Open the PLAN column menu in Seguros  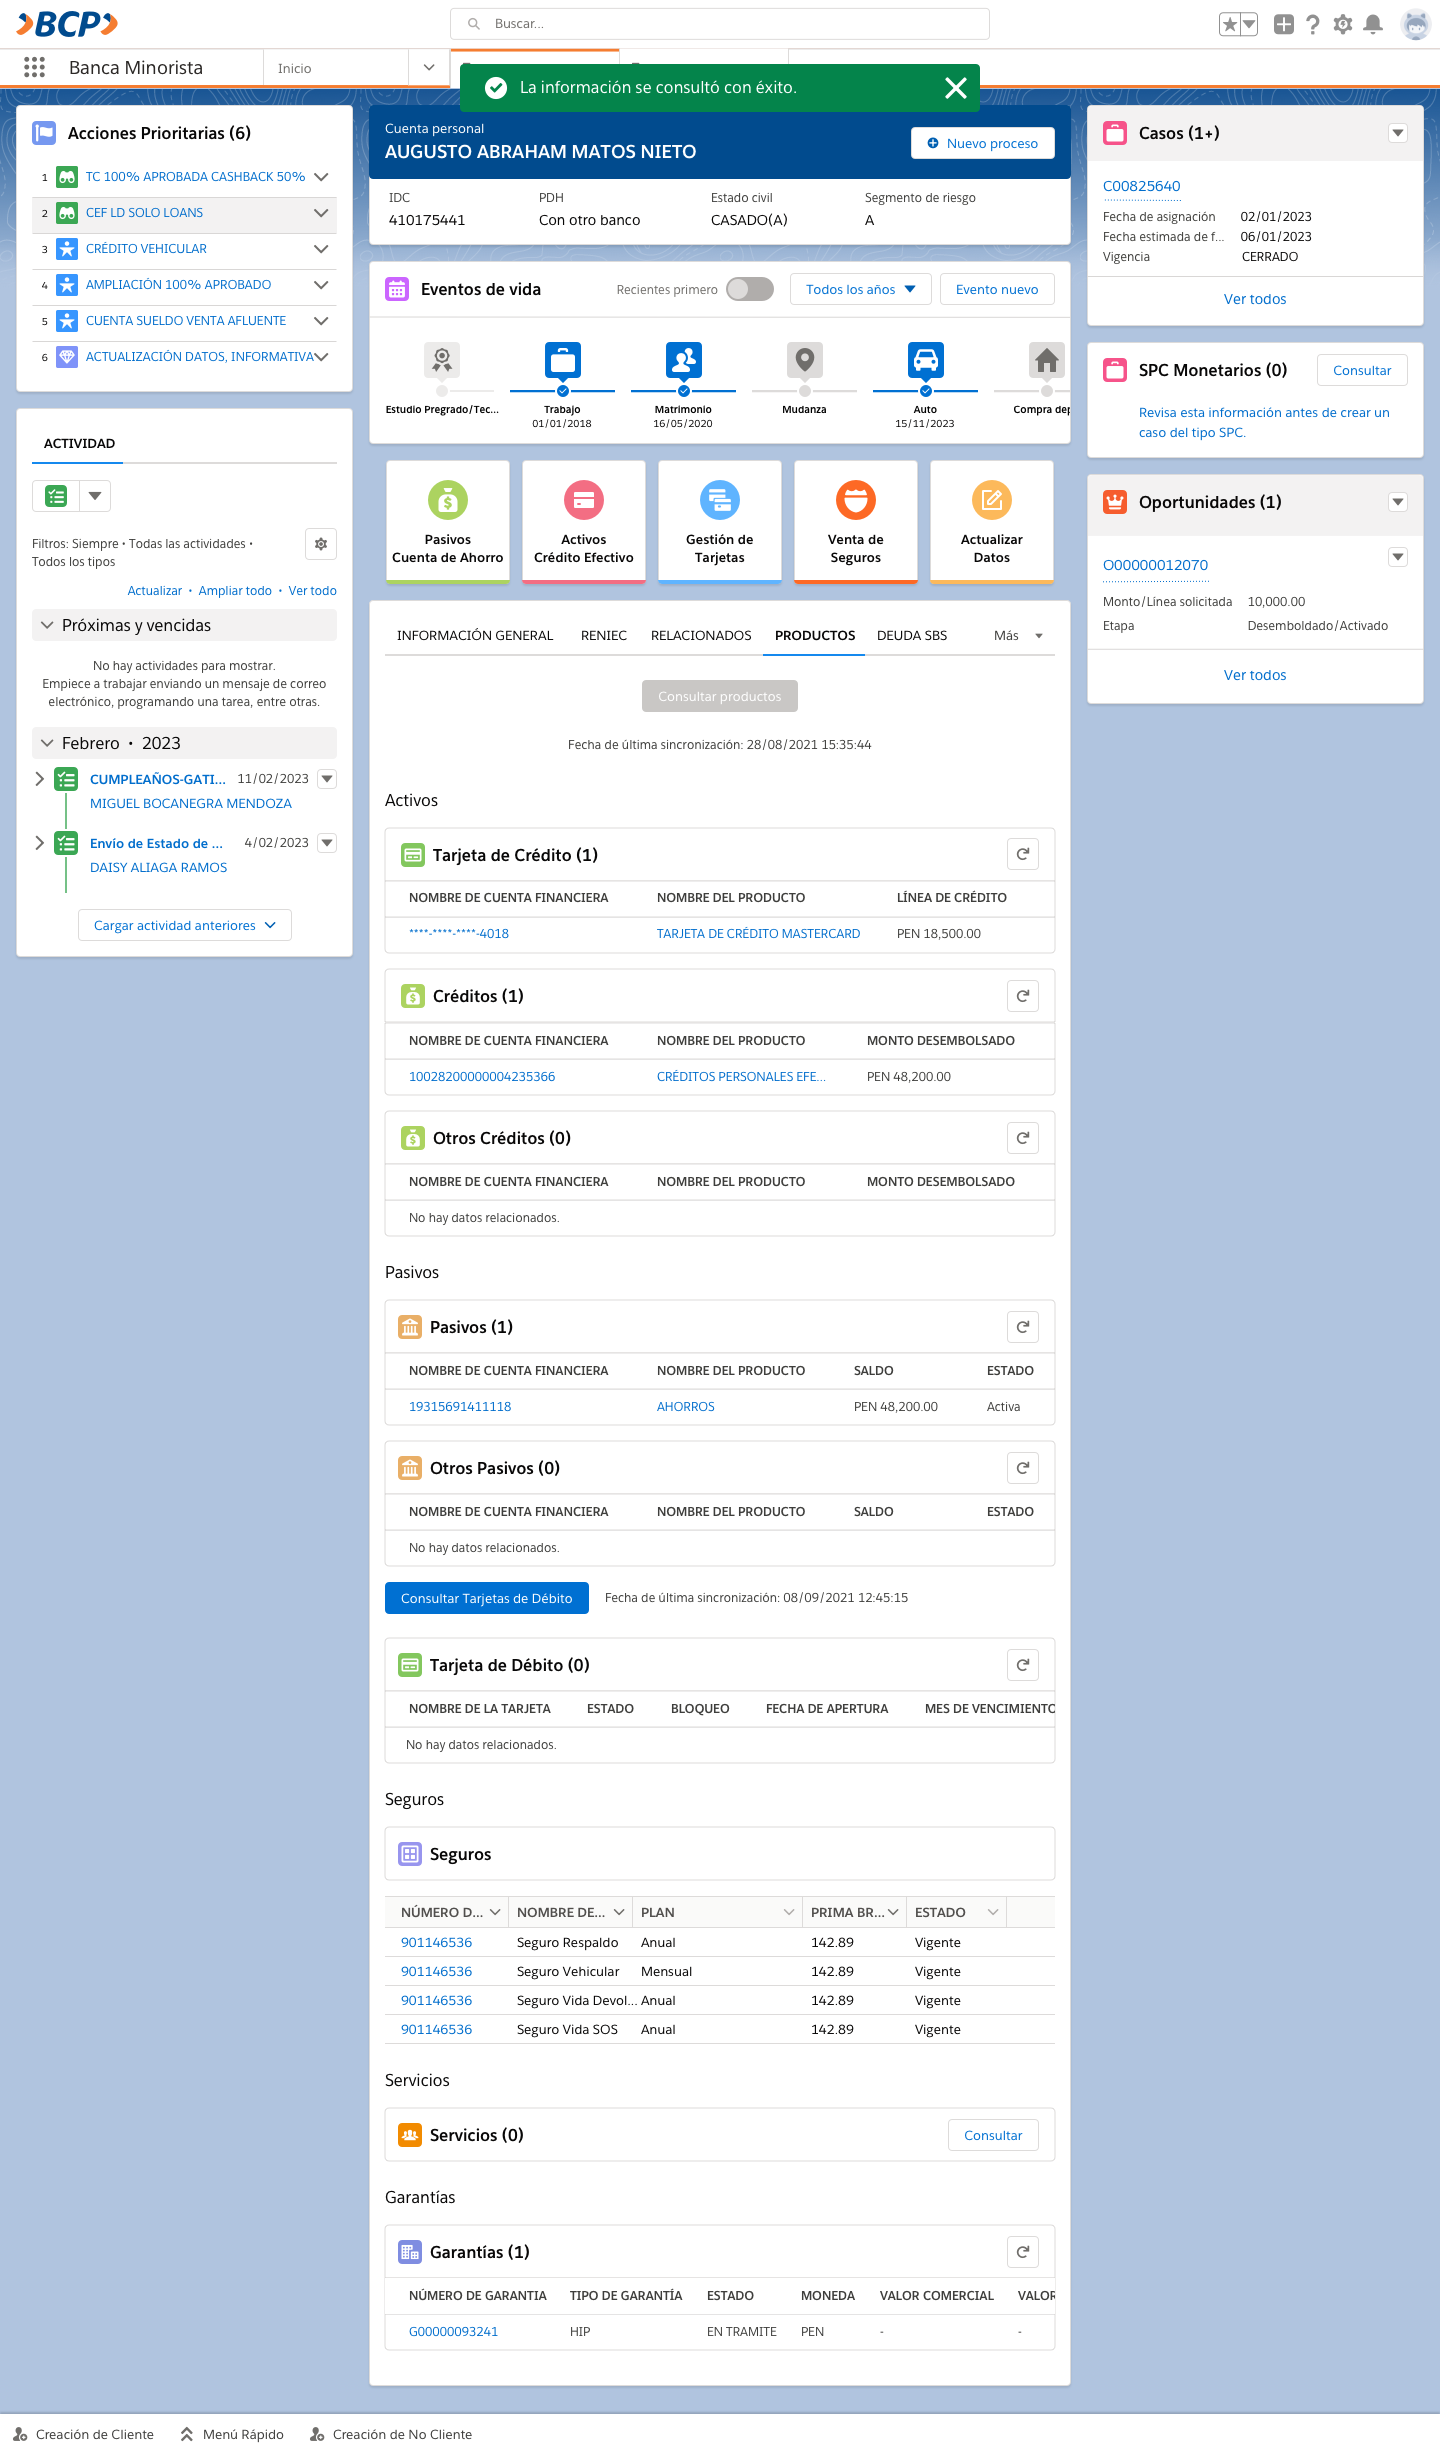[789, 1912]
